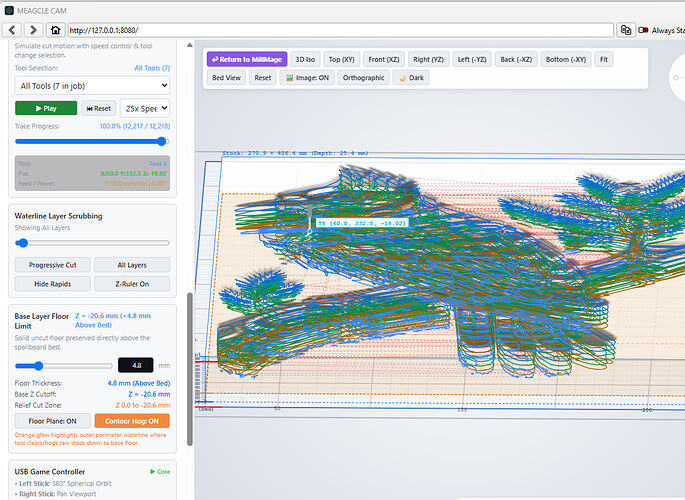Click the sidebar vertical scrollbar thumb
685x500 pixels.
[x=190, y=369]
